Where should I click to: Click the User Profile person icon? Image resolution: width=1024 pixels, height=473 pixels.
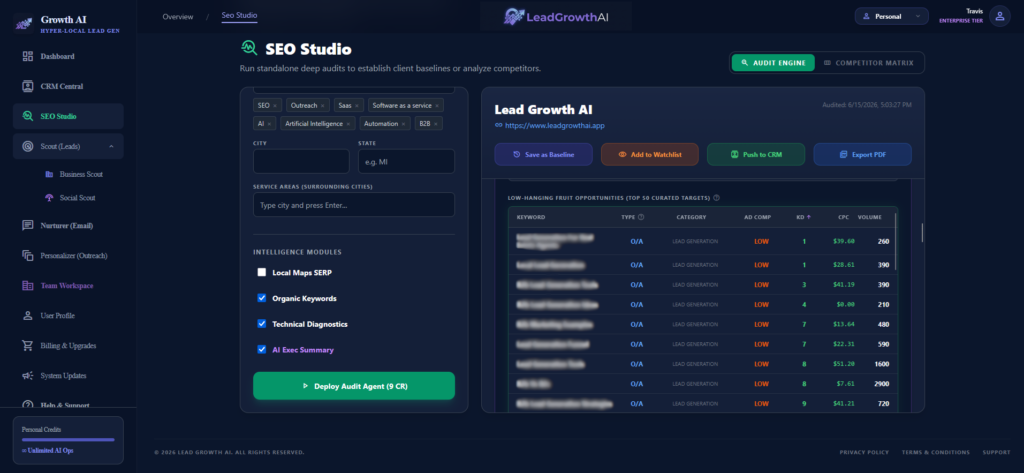(27, 316)
